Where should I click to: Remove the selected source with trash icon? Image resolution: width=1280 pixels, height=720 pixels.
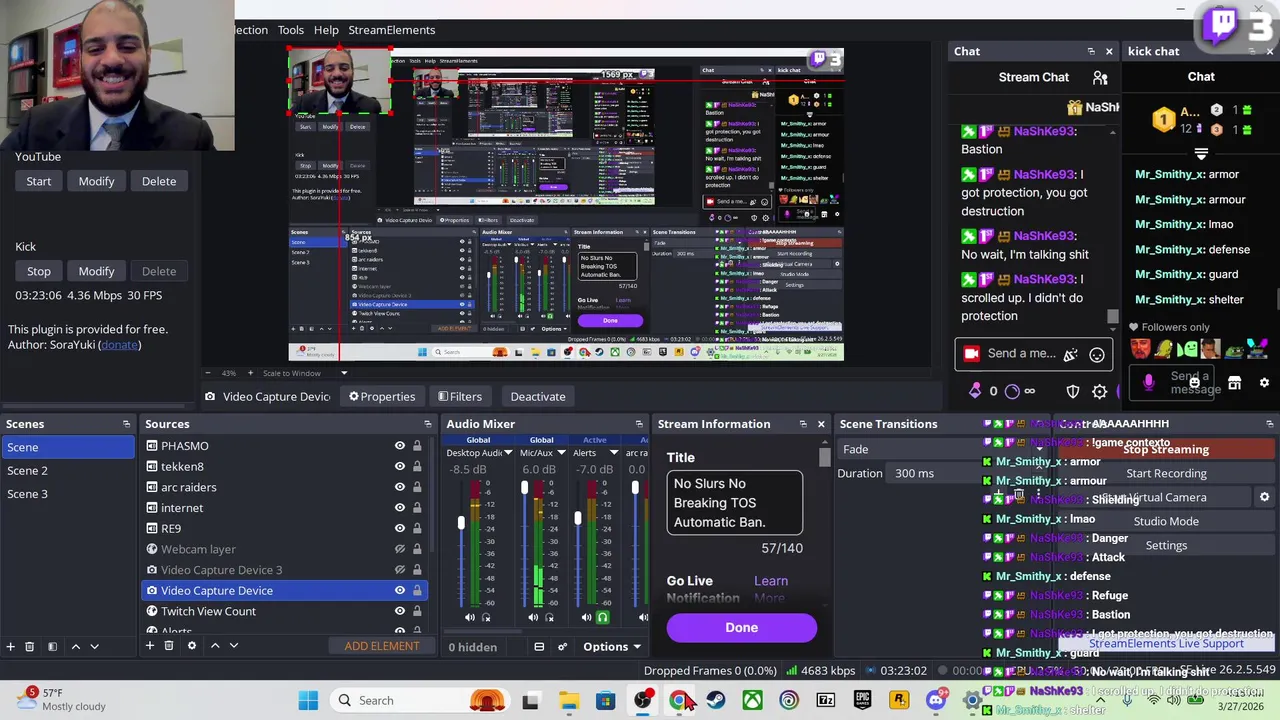click(x=168, y=646)
